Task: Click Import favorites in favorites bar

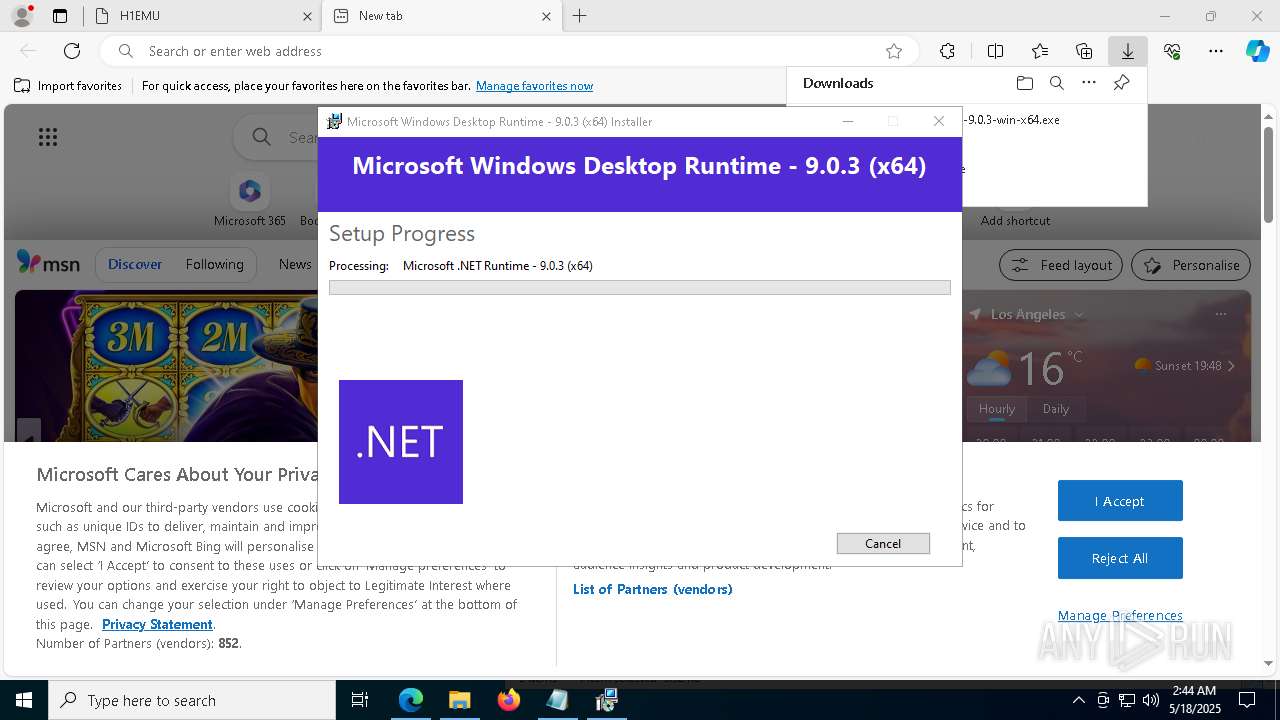Action: [x=68, y=86]
